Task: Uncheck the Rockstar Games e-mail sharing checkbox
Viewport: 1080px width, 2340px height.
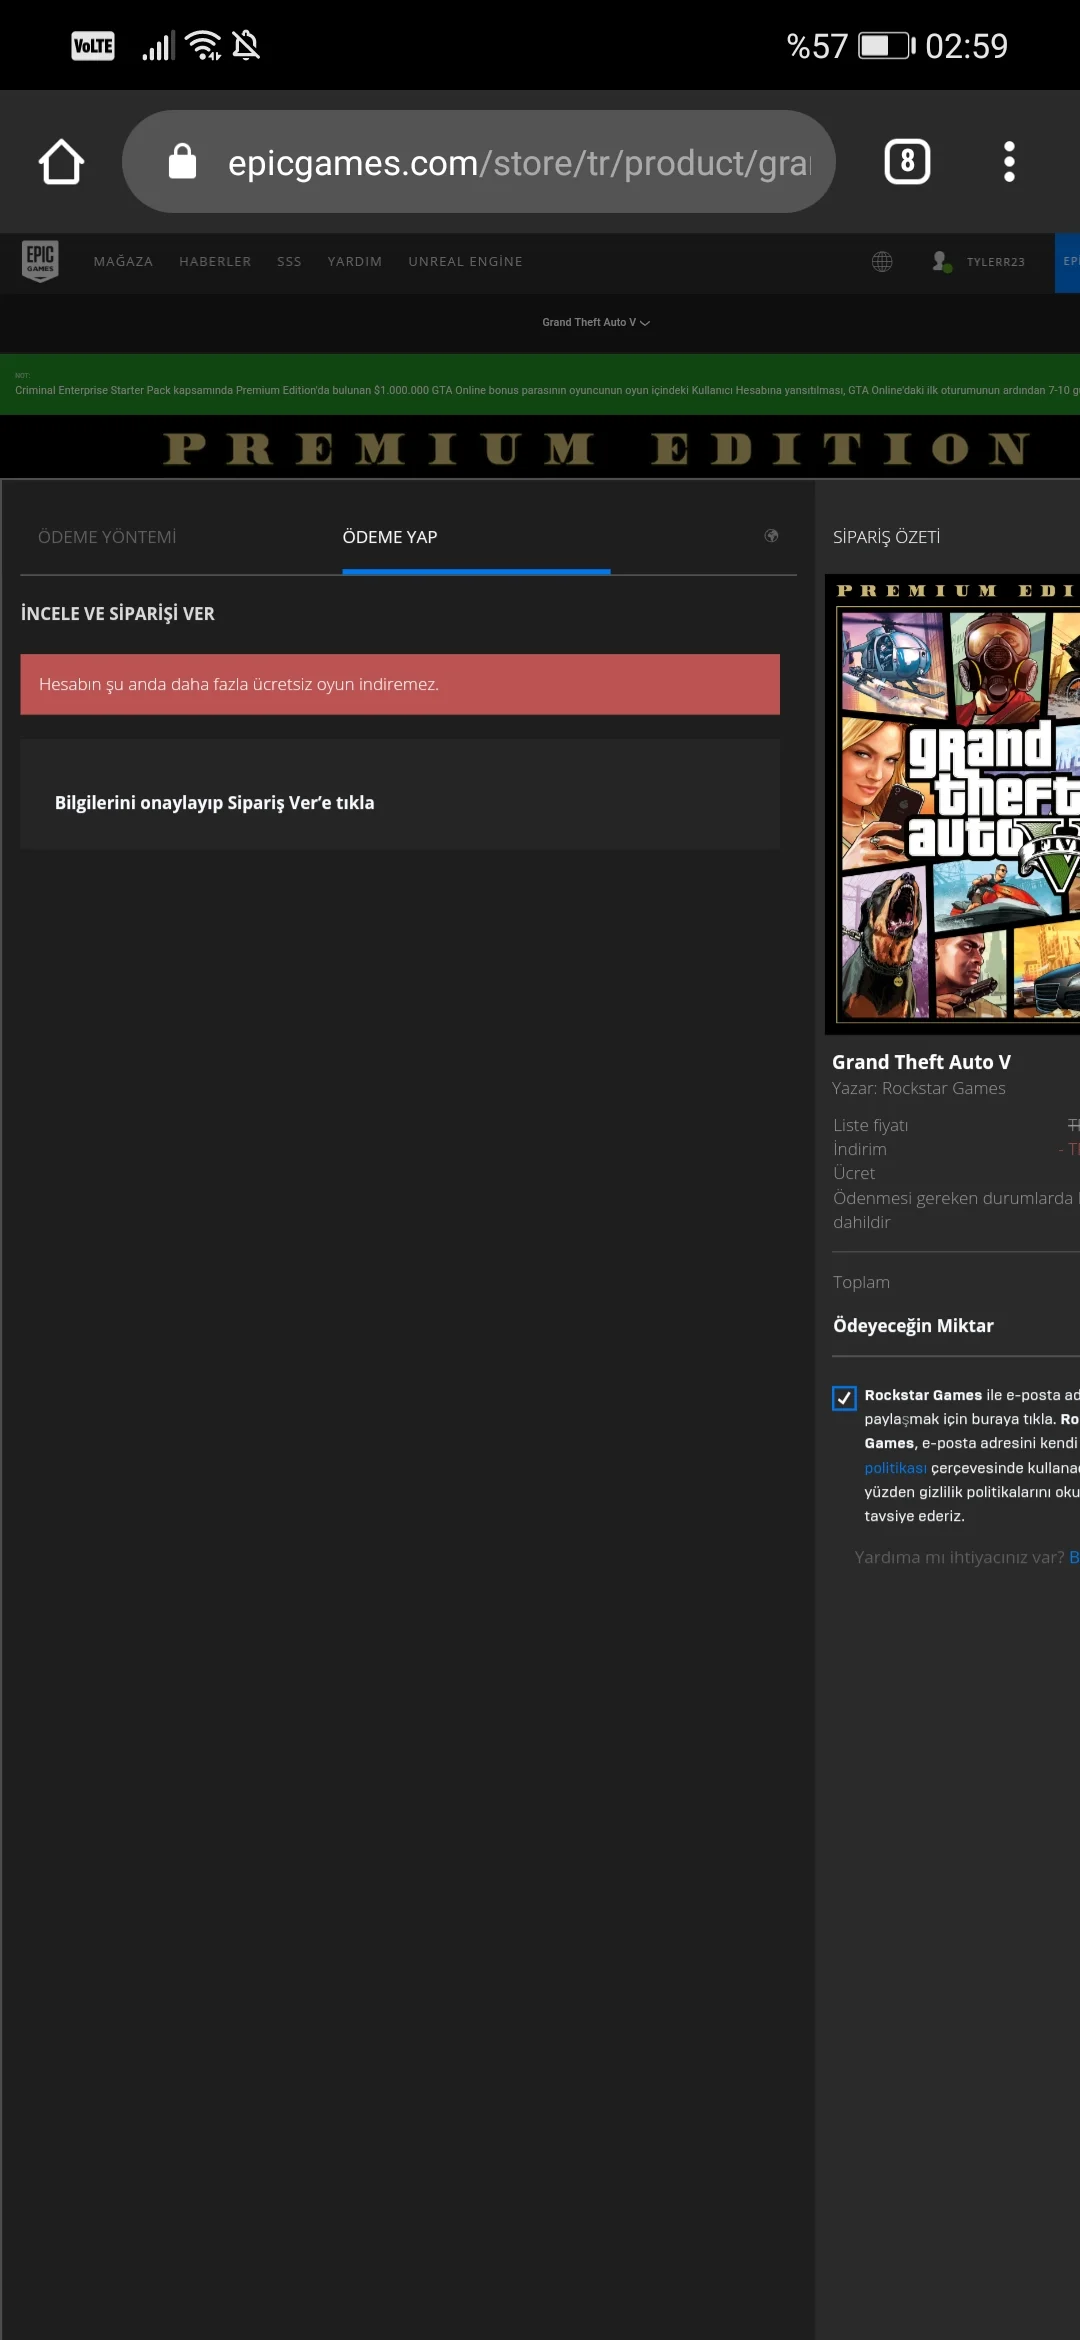Action: 844,1398
